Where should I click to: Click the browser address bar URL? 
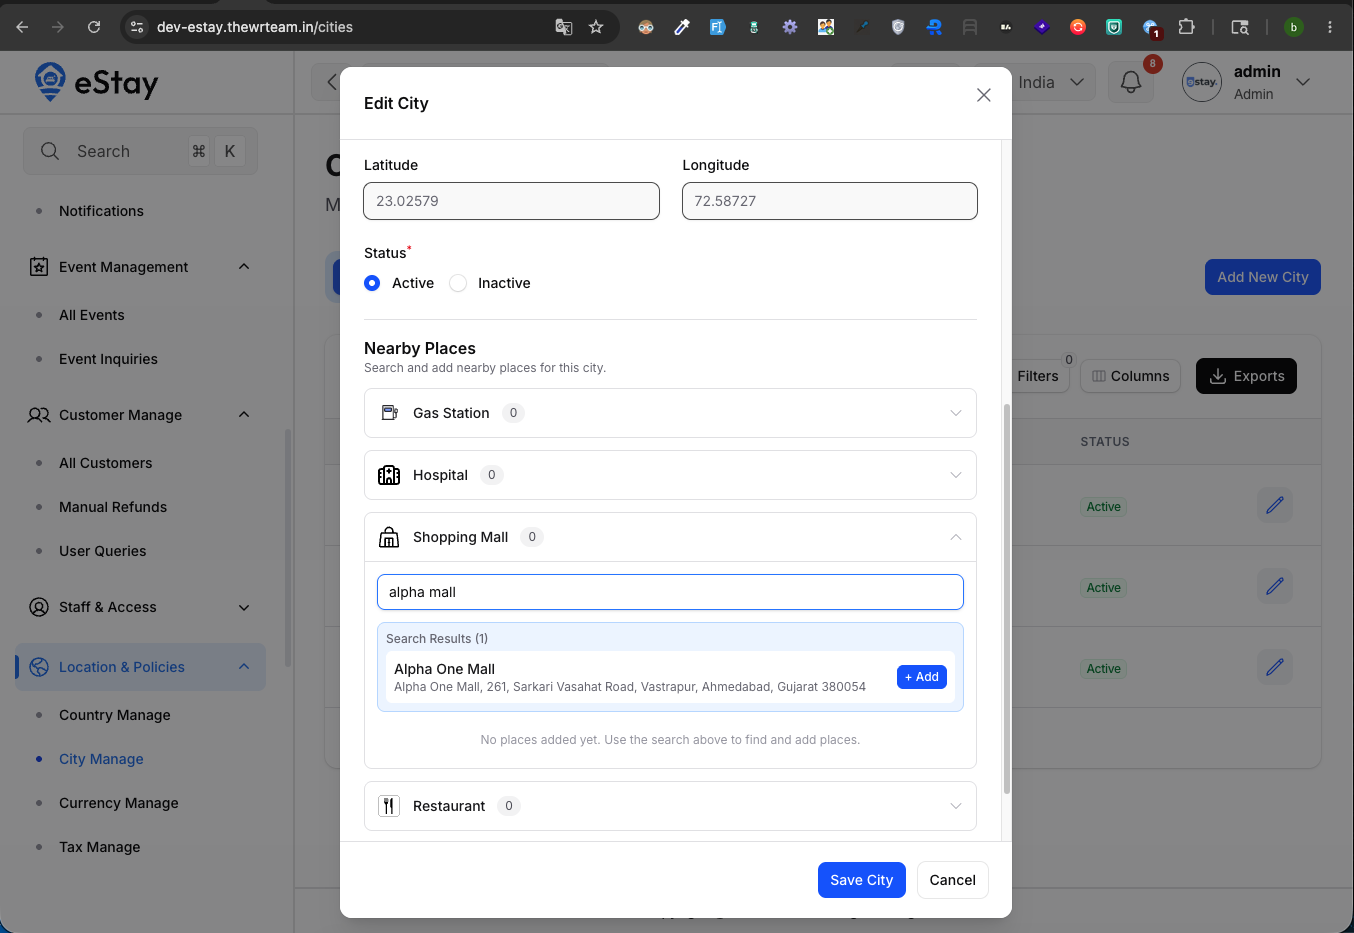pos(255,27)
